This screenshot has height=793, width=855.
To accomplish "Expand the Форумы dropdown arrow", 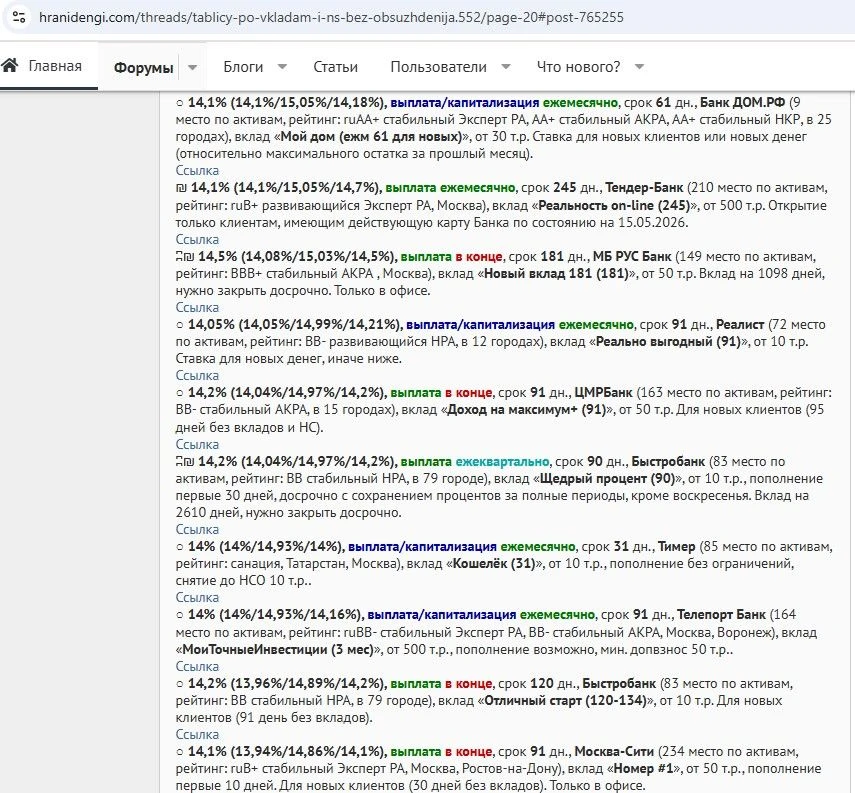I will click(192, 68).
